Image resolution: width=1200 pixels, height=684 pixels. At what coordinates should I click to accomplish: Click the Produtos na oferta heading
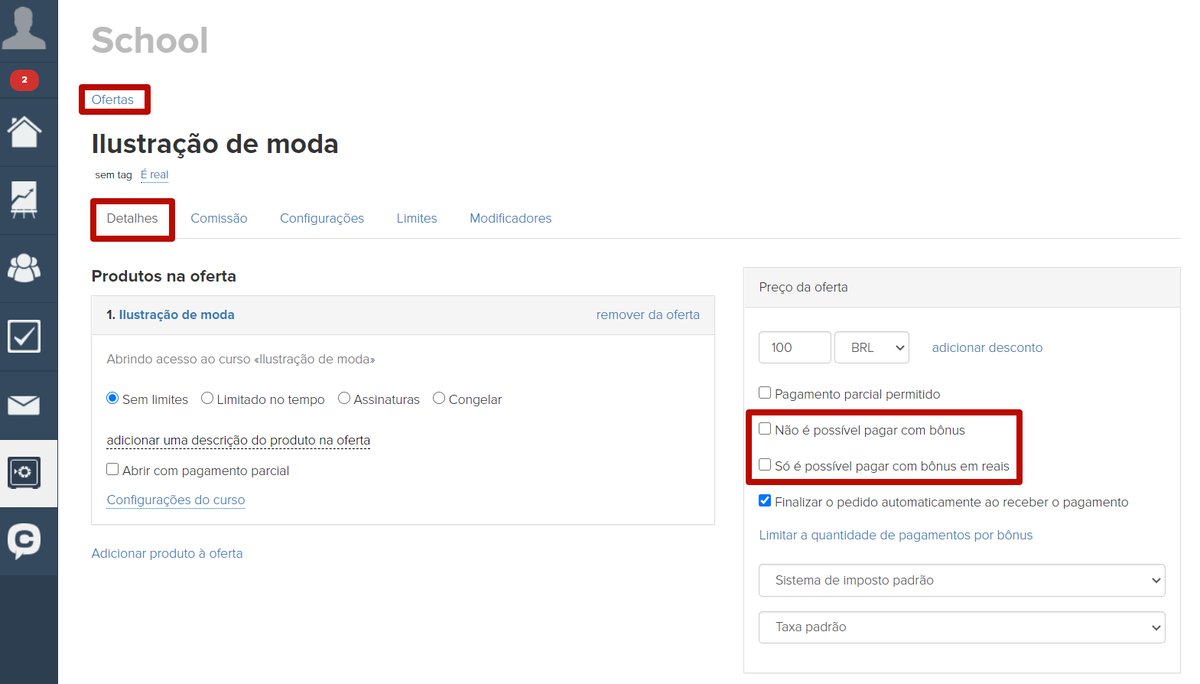tap(164, 276)
